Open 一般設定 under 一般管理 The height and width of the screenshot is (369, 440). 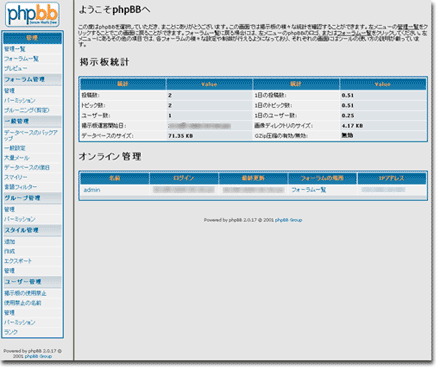click(x=15, y=148)
